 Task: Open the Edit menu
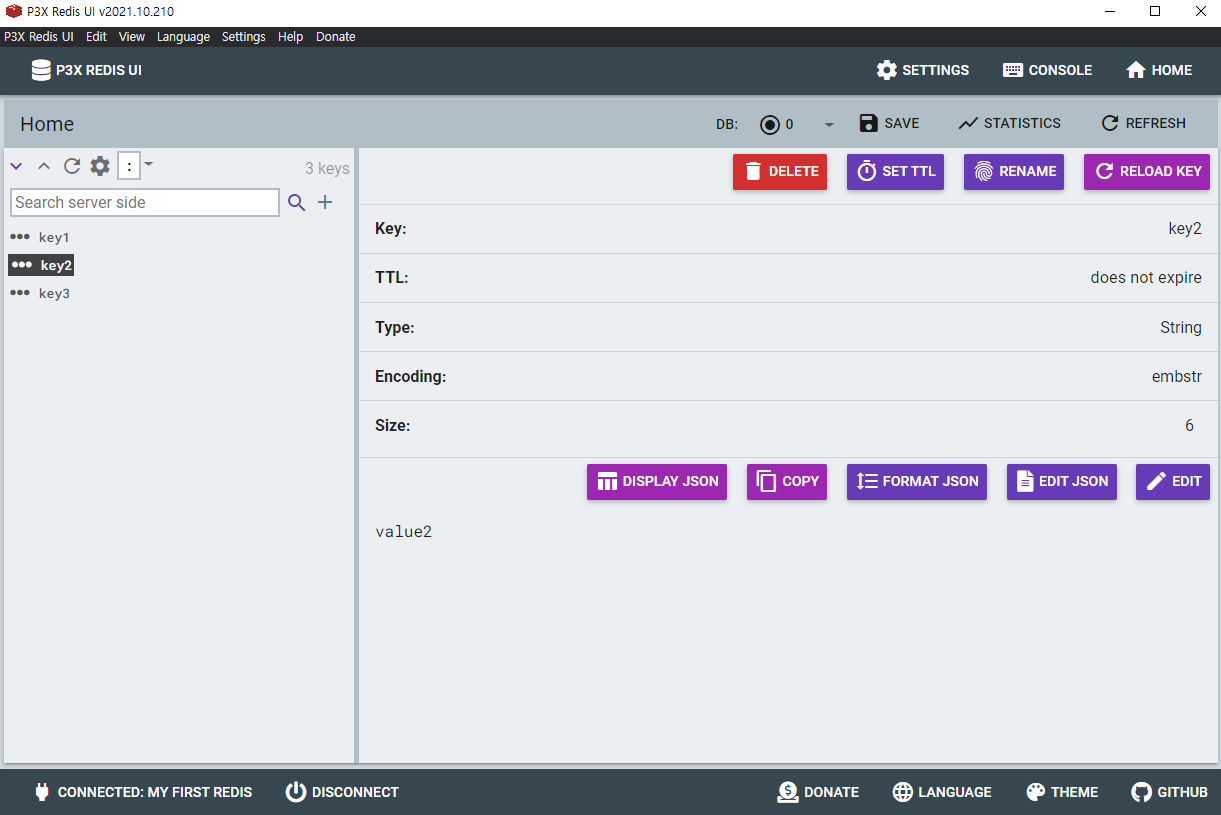pyautogui.click(x=96, y=37)
